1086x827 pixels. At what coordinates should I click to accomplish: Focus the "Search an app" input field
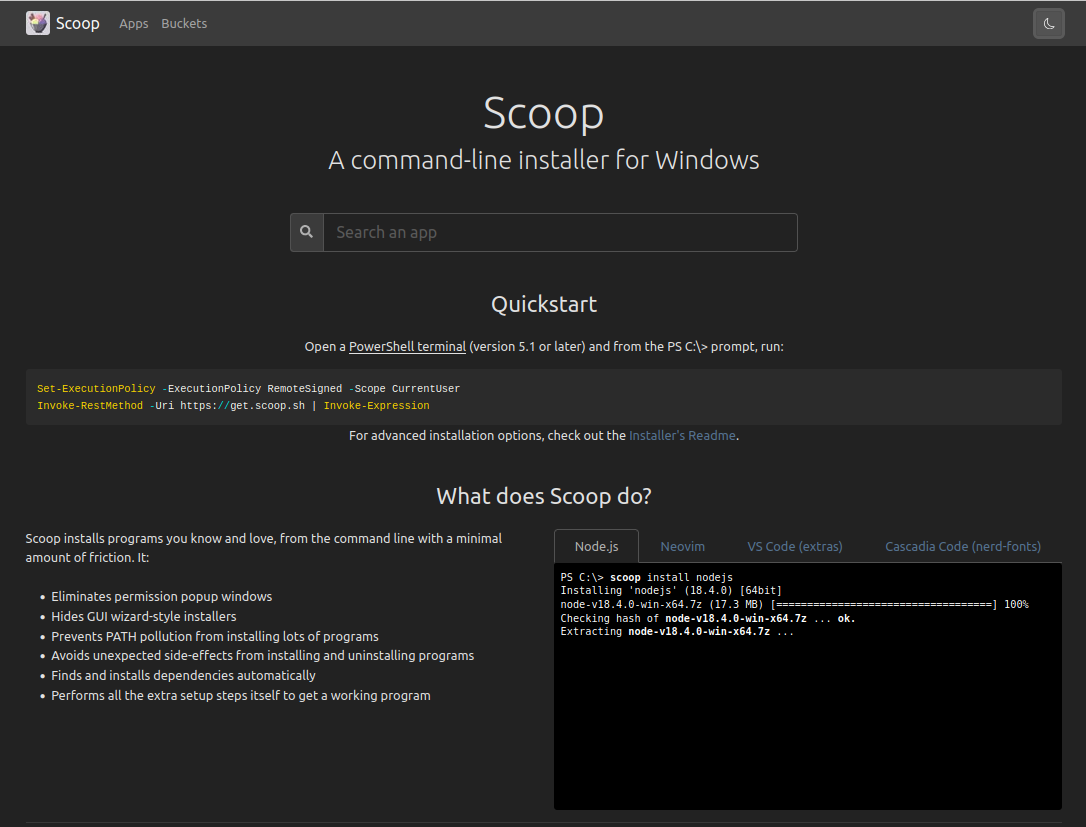(x=560, y=232)
